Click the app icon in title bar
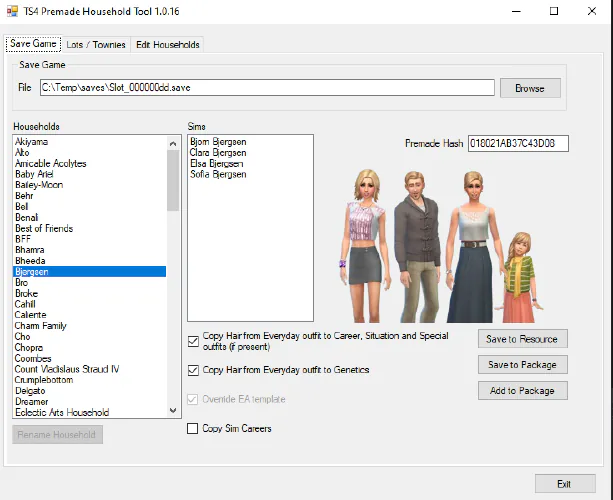613x500 pixels. (x=13, y=11)
